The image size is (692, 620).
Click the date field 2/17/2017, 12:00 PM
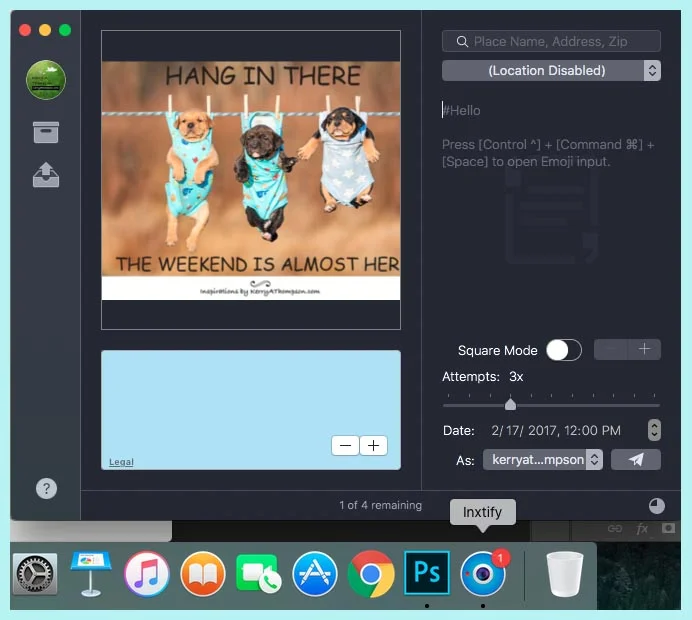coord(556,431)
